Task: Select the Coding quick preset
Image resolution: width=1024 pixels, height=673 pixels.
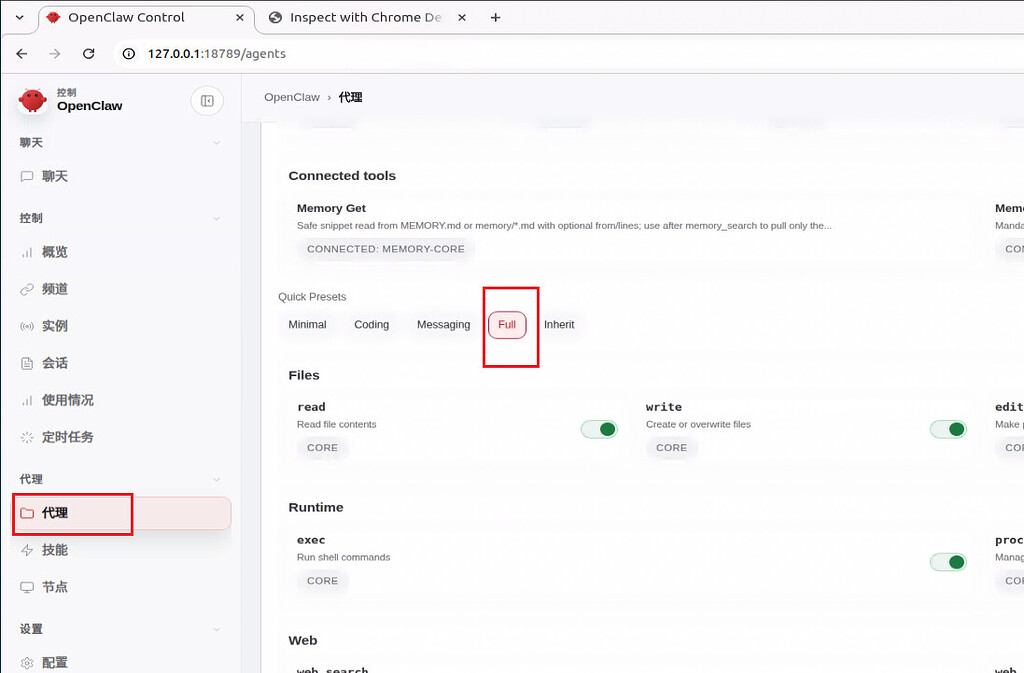Action: 372,325
